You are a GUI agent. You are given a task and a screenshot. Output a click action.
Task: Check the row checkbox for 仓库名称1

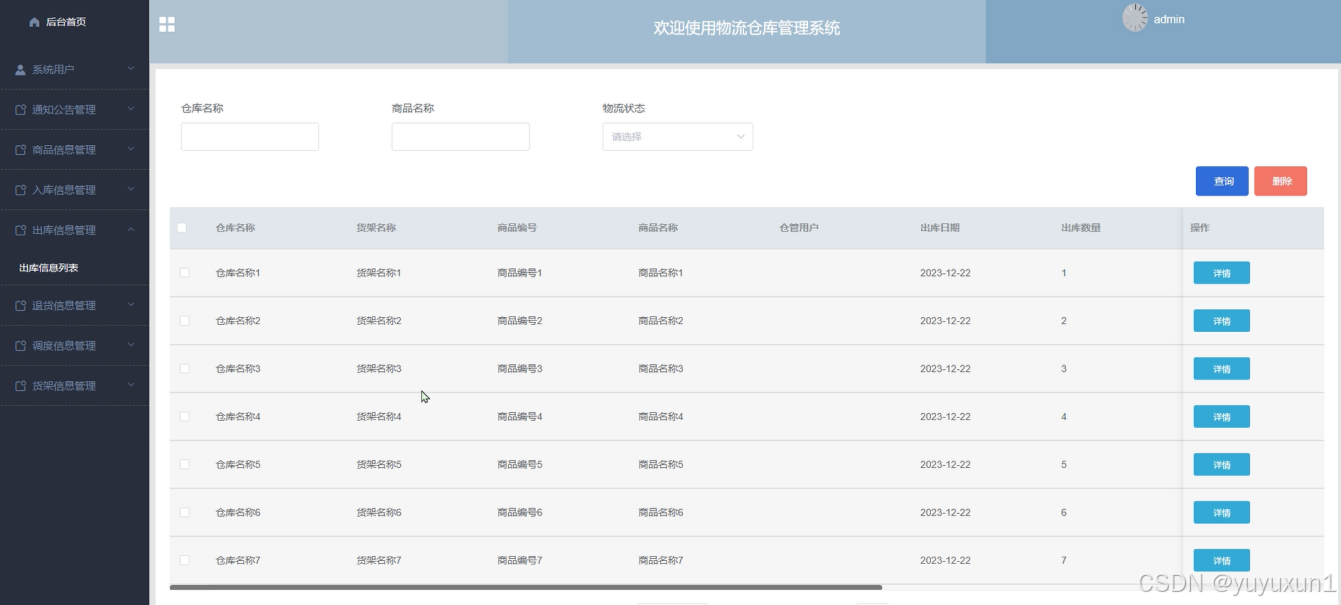point(184,272)
